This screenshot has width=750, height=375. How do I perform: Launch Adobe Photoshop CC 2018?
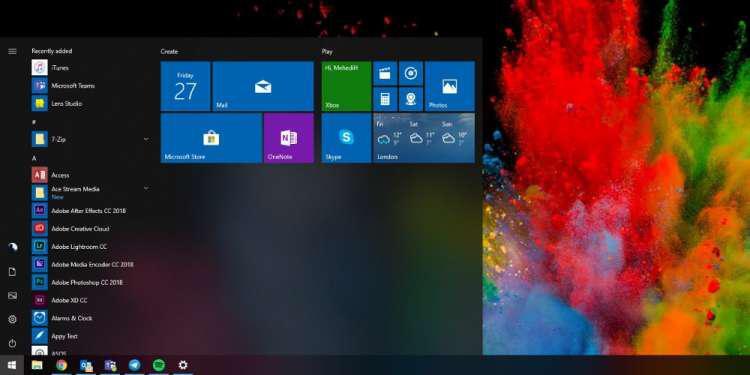90,283
